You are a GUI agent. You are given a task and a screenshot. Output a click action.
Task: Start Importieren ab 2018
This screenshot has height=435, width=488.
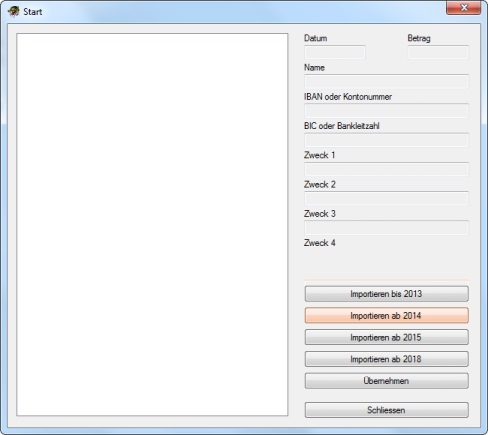pyautogui.click(x=386, y=359)
